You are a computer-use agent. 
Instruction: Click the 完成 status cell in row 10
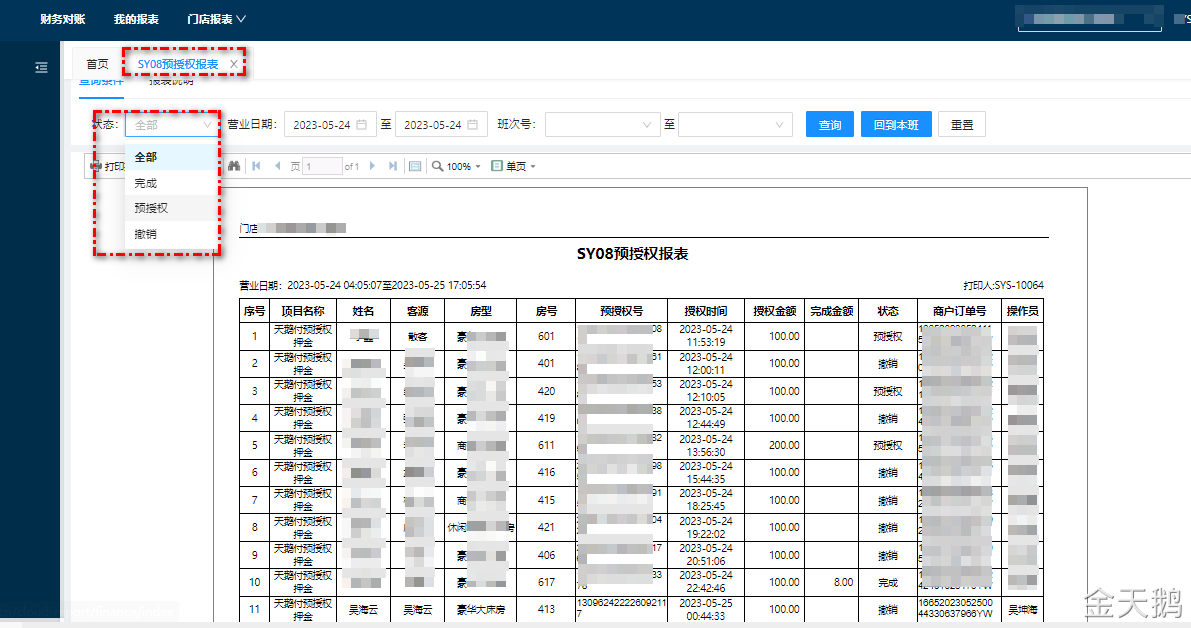888,582
